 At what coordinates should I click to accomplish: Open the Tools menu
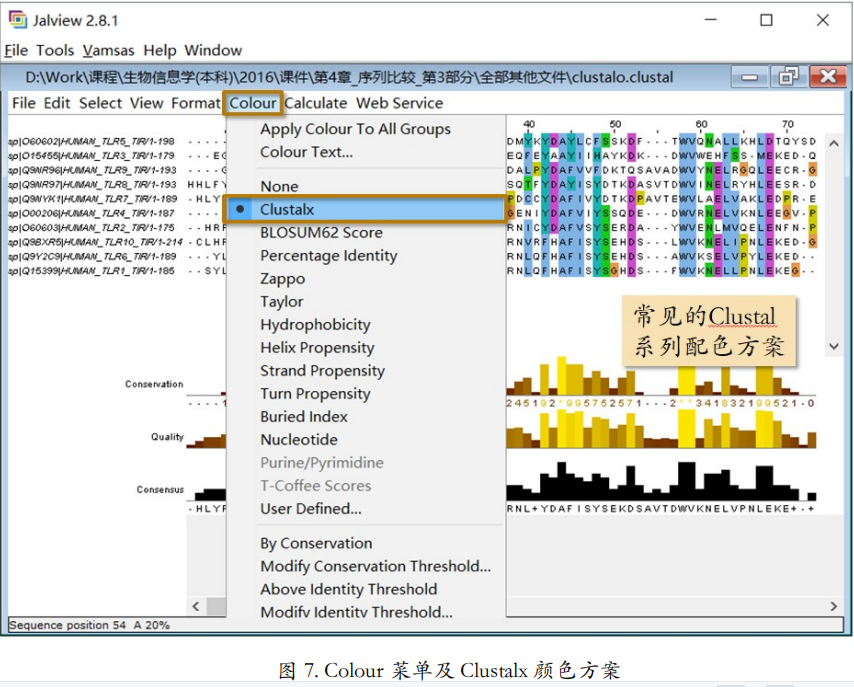pos(55,50)
